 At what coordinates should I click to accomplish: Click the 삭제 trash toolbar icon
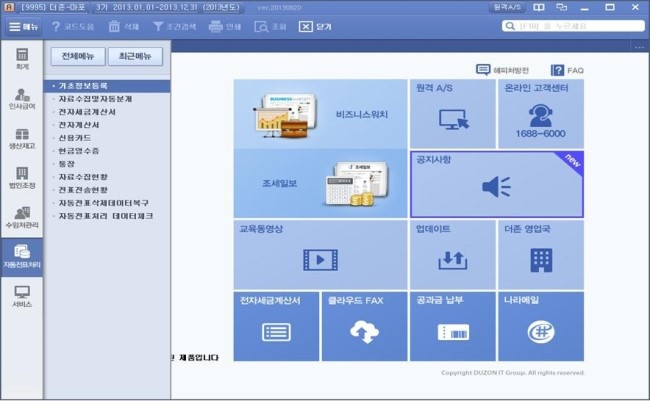(x=124, y=27)
